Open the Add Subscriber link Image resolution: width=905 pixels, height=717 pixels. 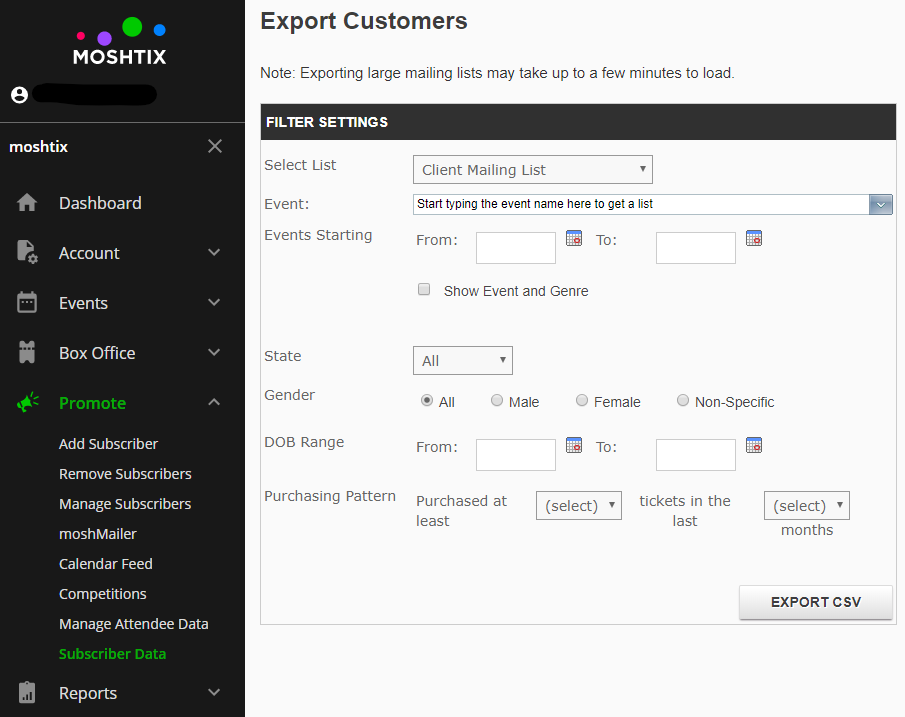(x=109, y=444)
